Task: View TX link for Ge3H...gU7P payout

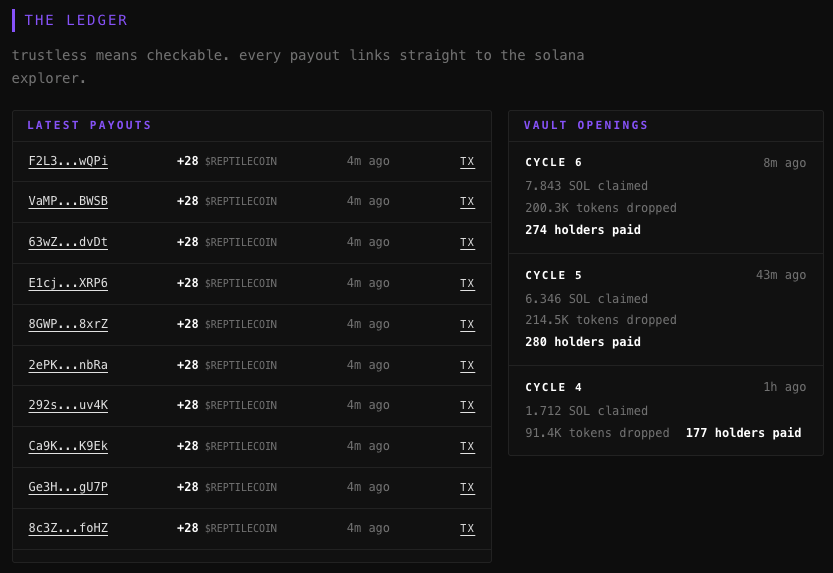Action: pos(467,488)
